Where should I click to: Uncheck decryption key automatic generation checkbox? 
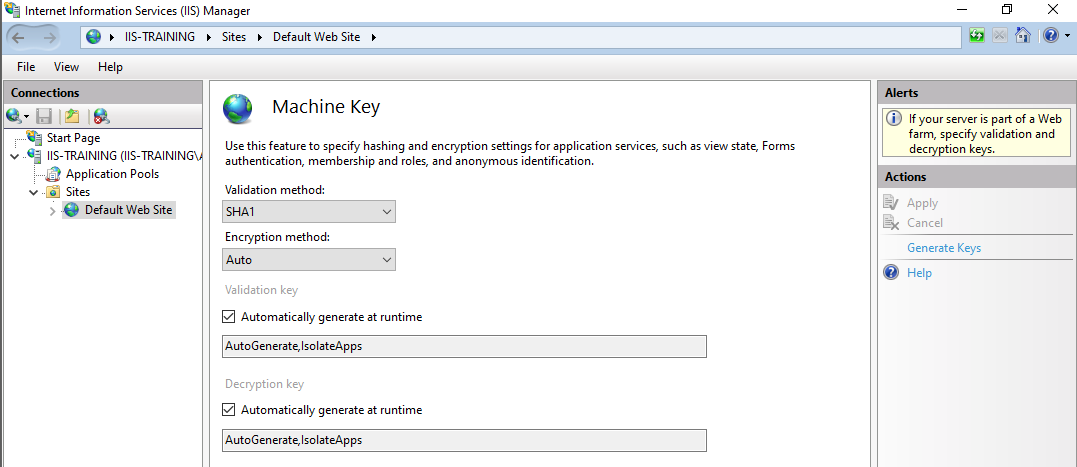click(x=229, y=410)
